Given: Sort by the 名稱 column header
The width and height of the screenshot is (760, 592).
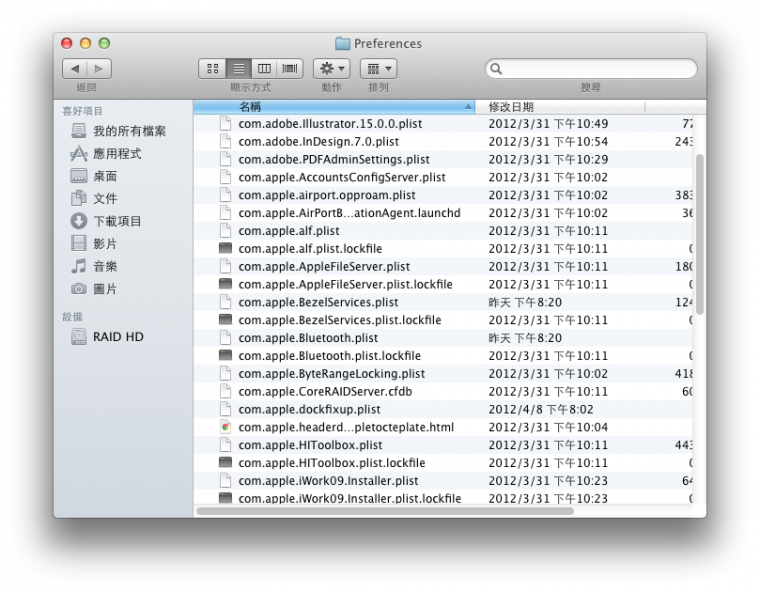Looking at the screenshot, I should [x=334, y=107].
